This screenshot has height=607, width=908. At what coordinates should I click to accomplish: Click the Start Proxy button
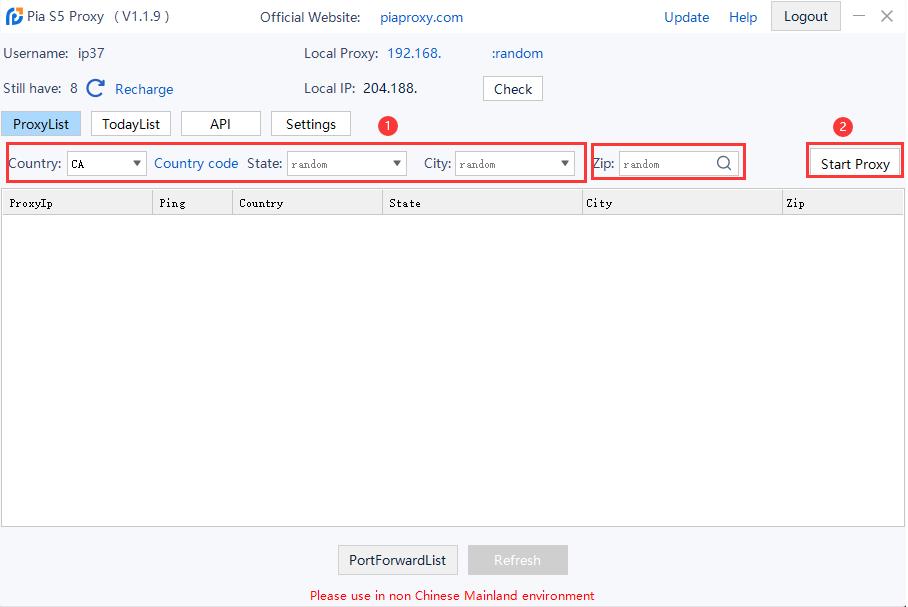point(855,164)
